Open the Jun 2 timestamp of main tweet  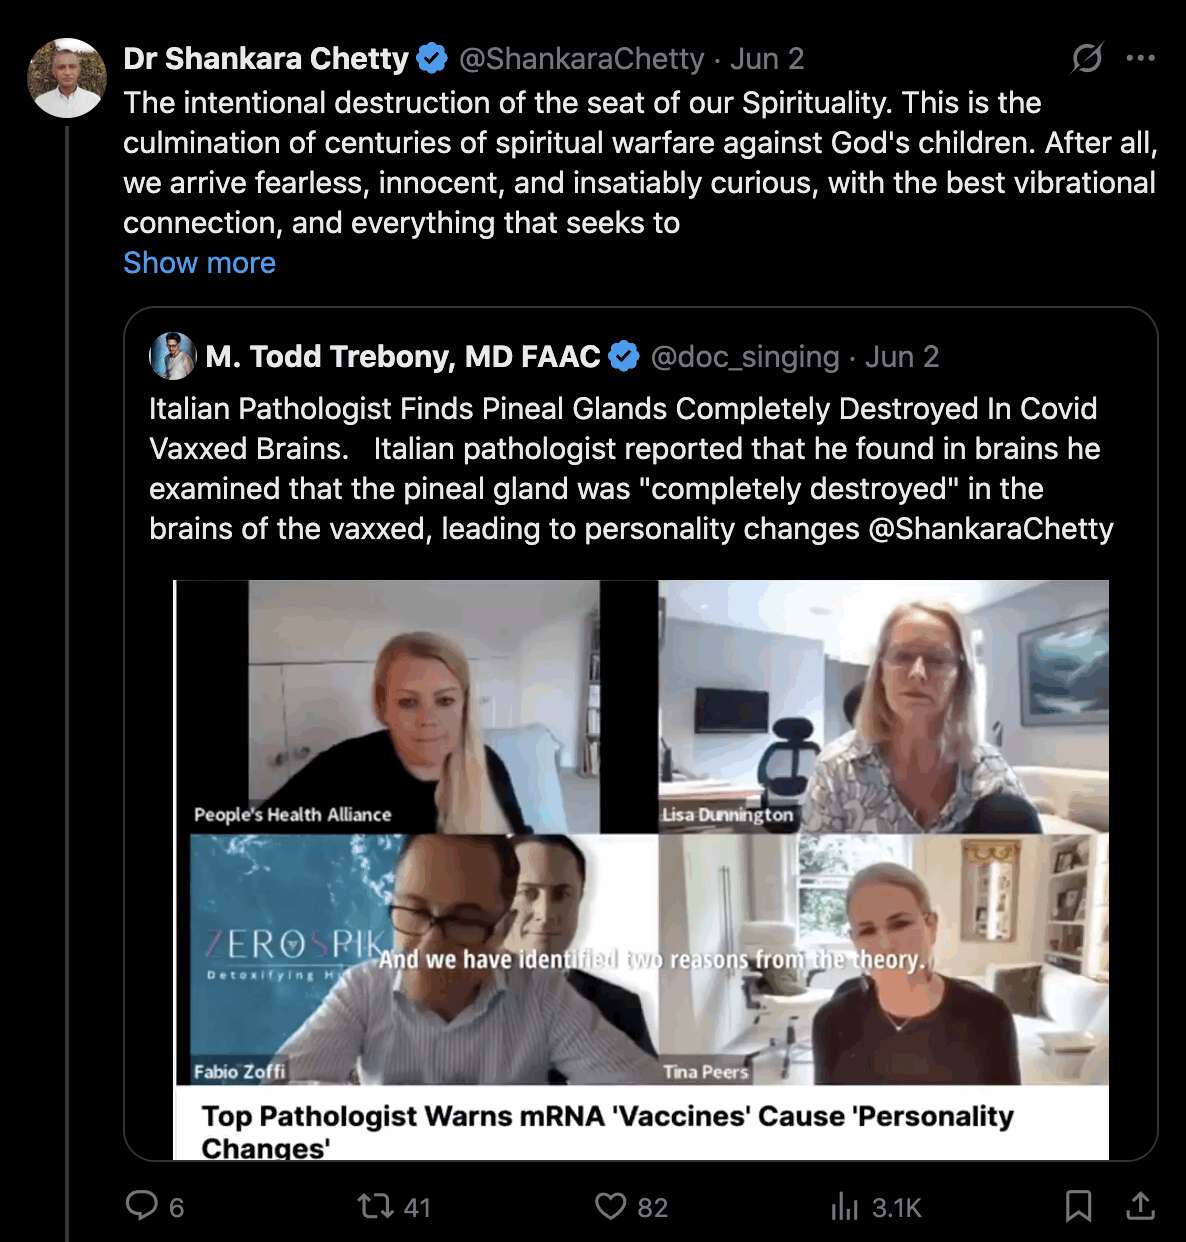tap(767, 59)
